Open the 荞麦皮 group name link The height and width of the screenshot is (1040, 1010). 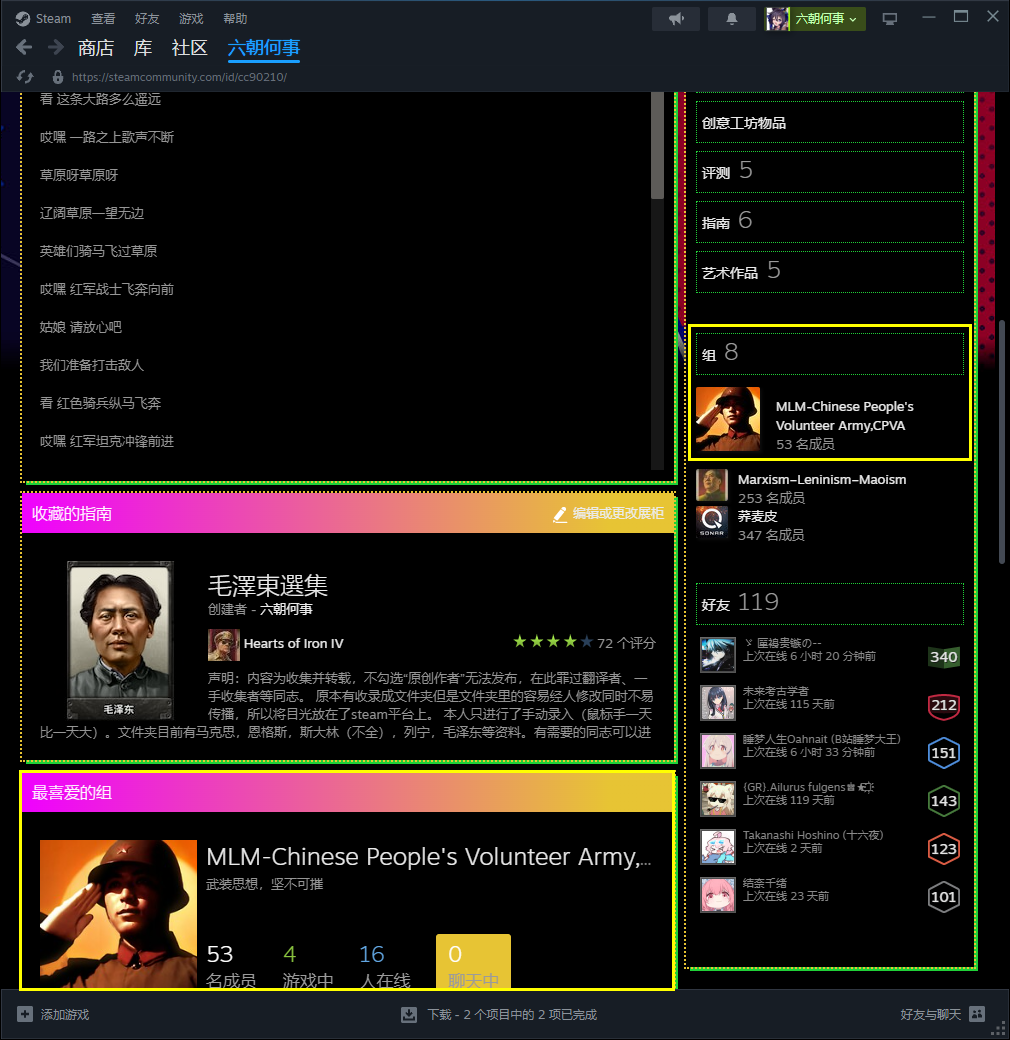pyautogui.click(x=757, y=516)
